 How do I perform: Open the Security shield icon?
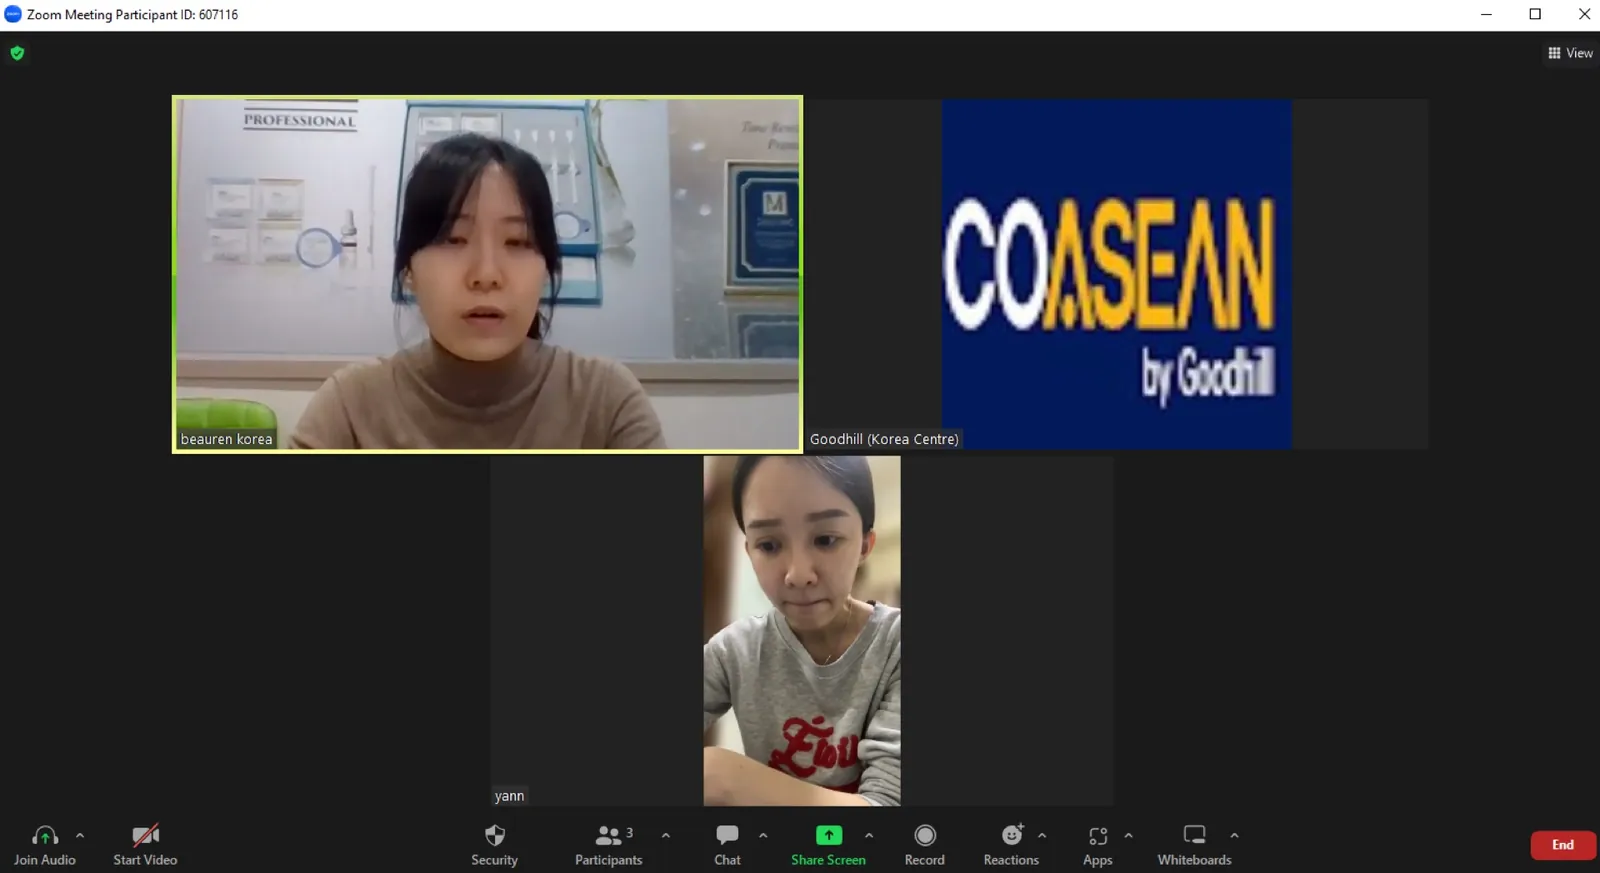point(495,835)
